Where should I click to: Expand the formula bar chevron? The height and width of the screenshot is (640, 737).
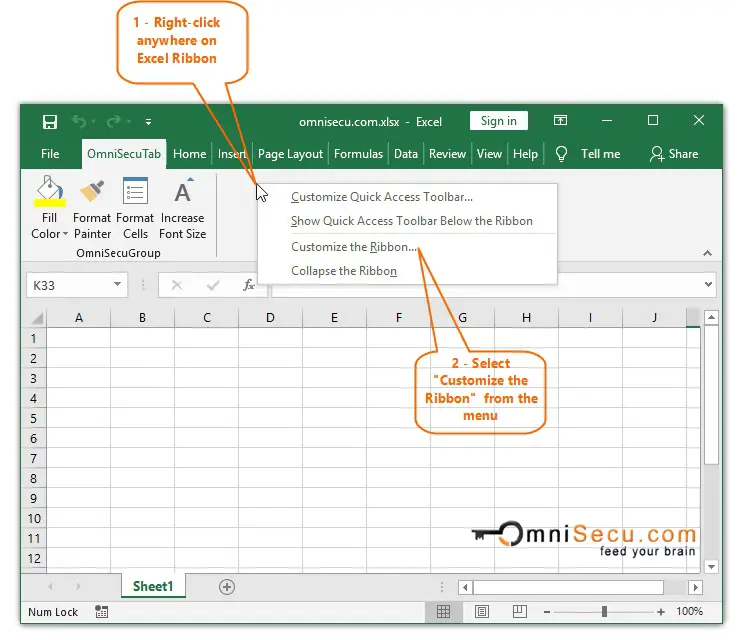coord(708,284)
